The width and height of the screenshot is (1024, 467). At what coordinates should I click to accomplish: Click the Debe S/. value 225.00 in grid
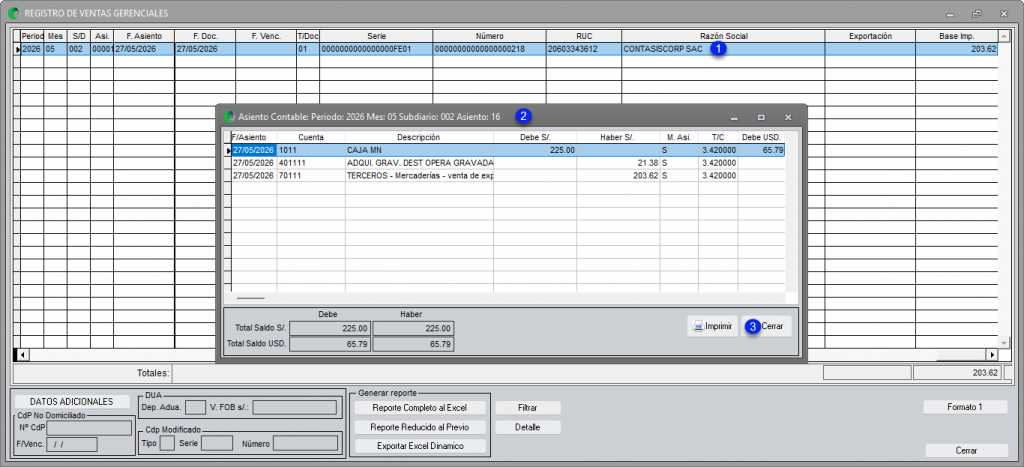click(535, 150)
